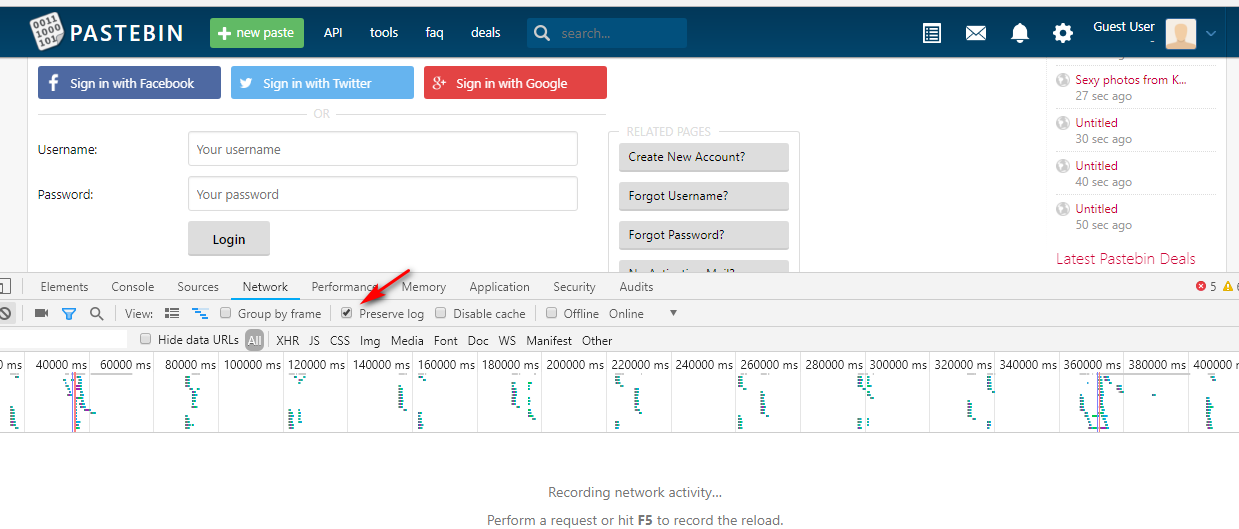Open my pastes list icon
The width and height of the screenshot is (1239, 529).
(x=931, y=33)
